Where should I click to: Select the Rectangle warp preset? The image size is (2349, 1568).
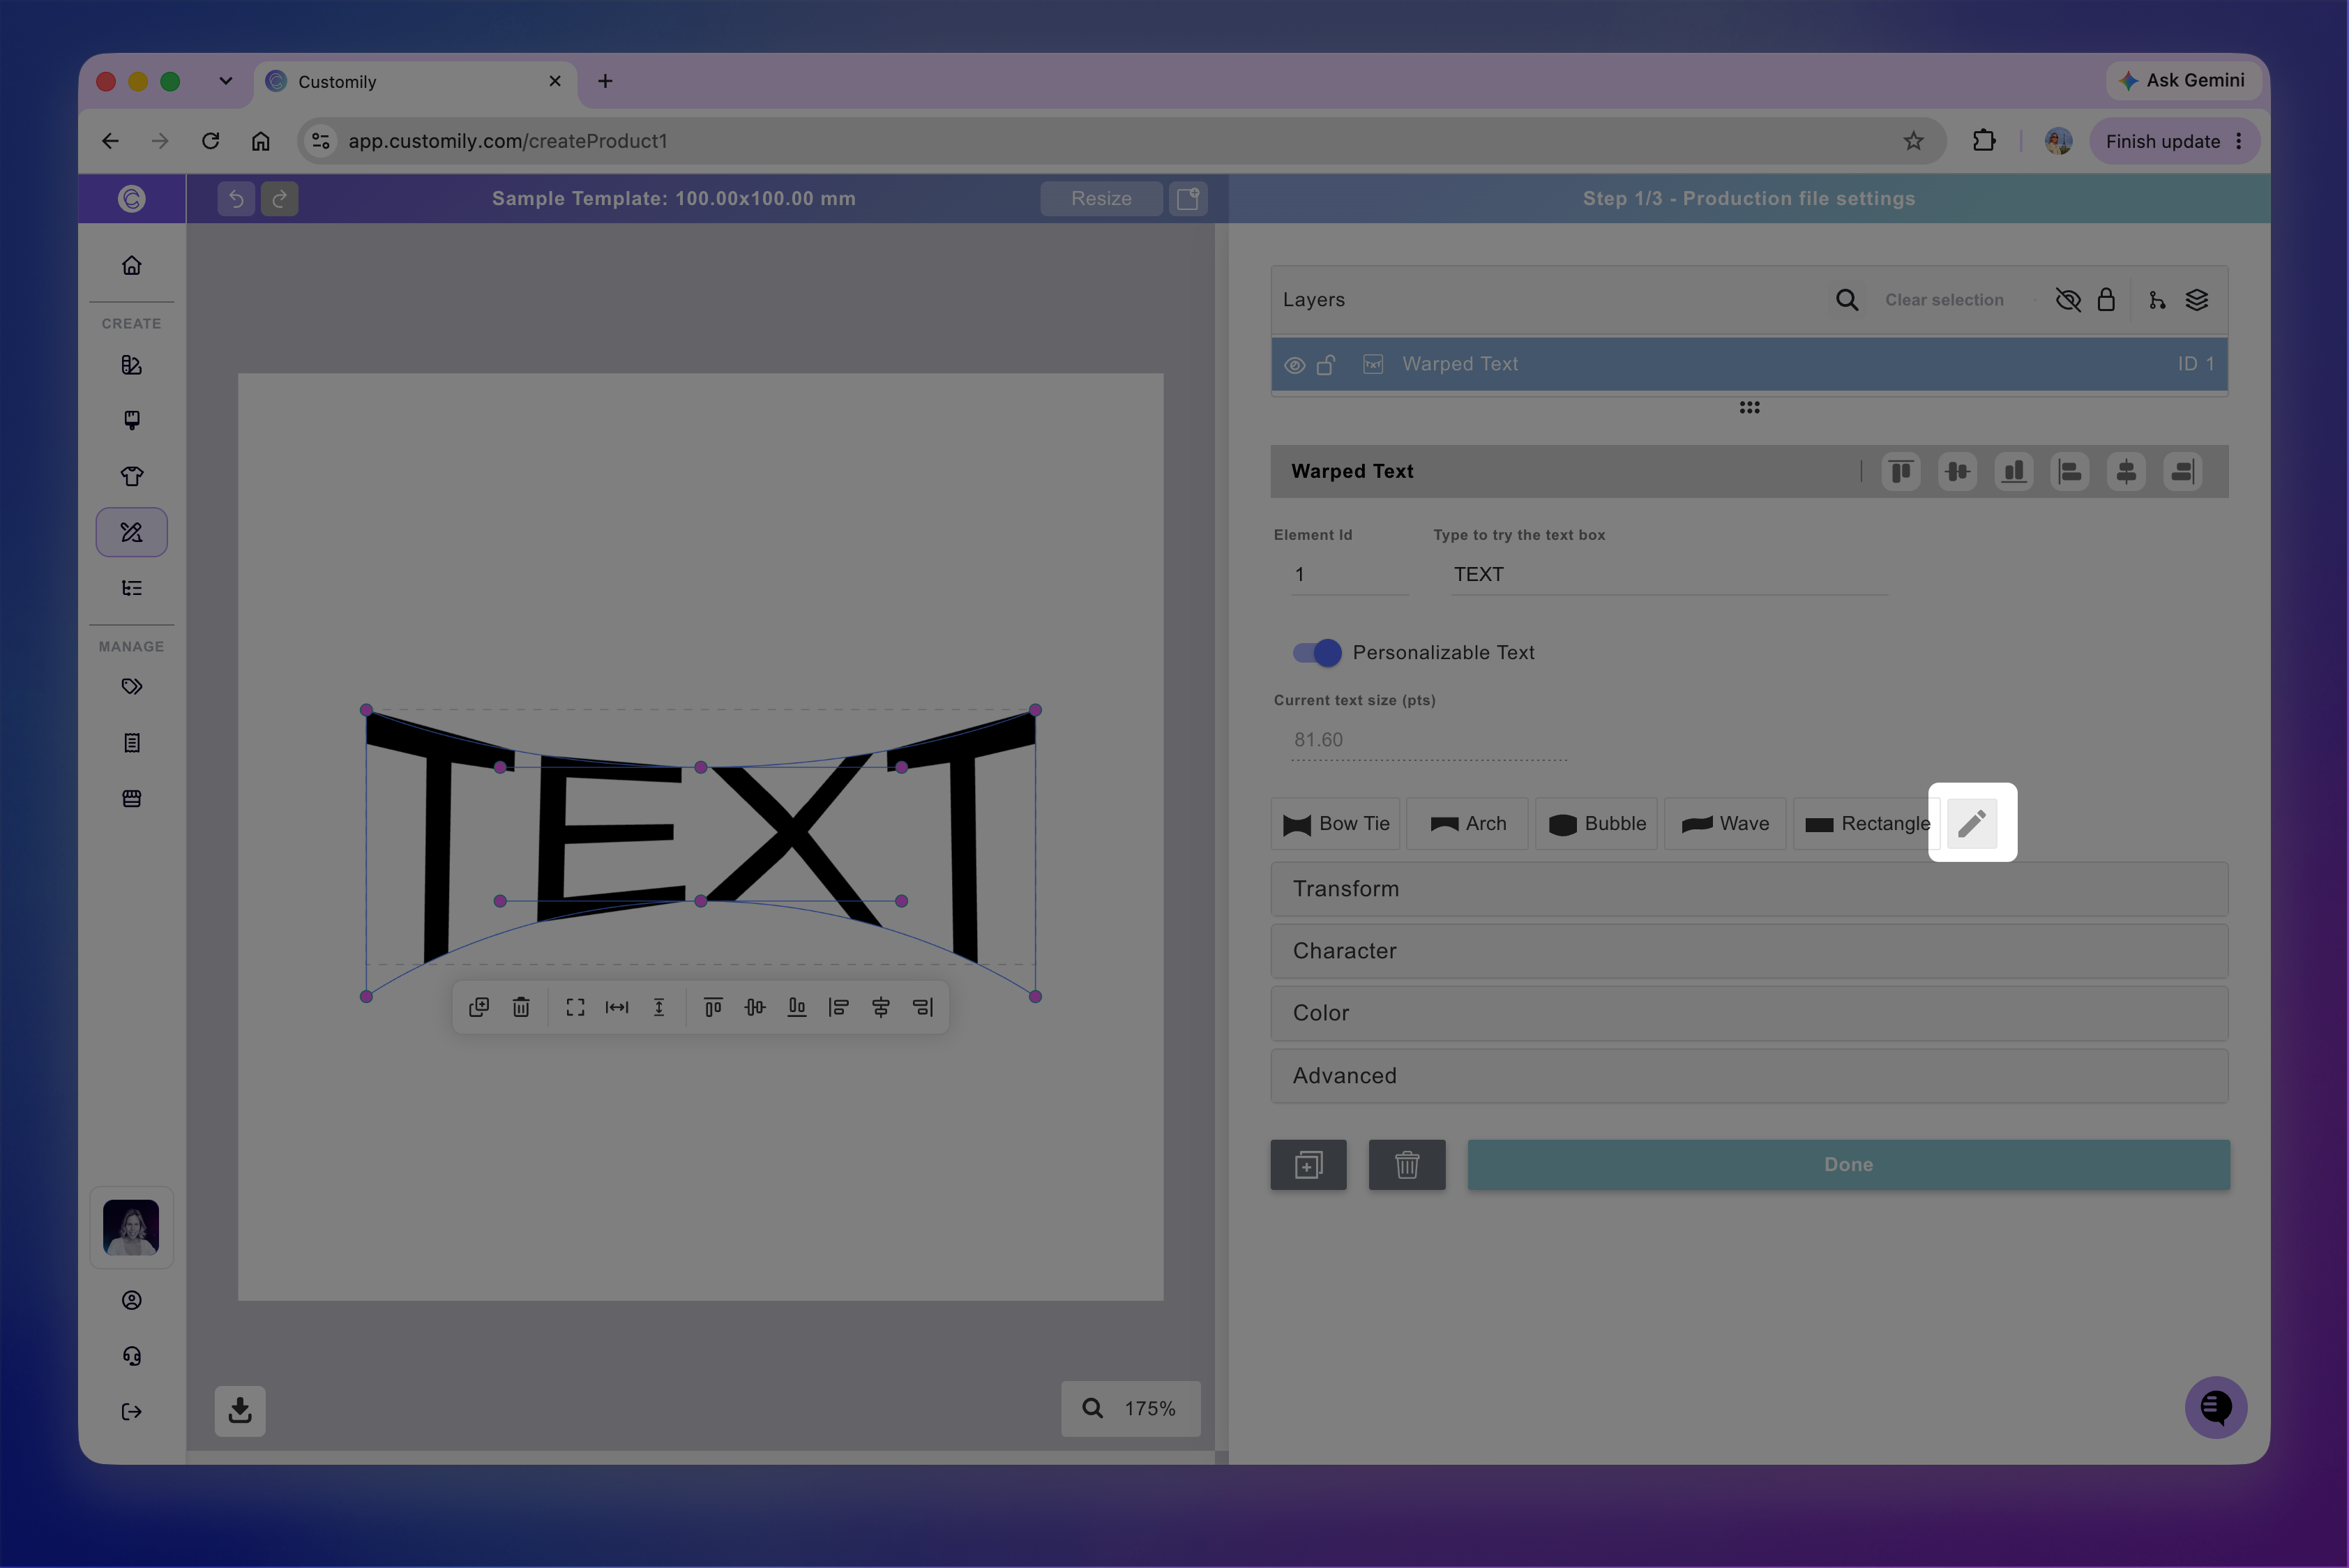coord(1866,824)
